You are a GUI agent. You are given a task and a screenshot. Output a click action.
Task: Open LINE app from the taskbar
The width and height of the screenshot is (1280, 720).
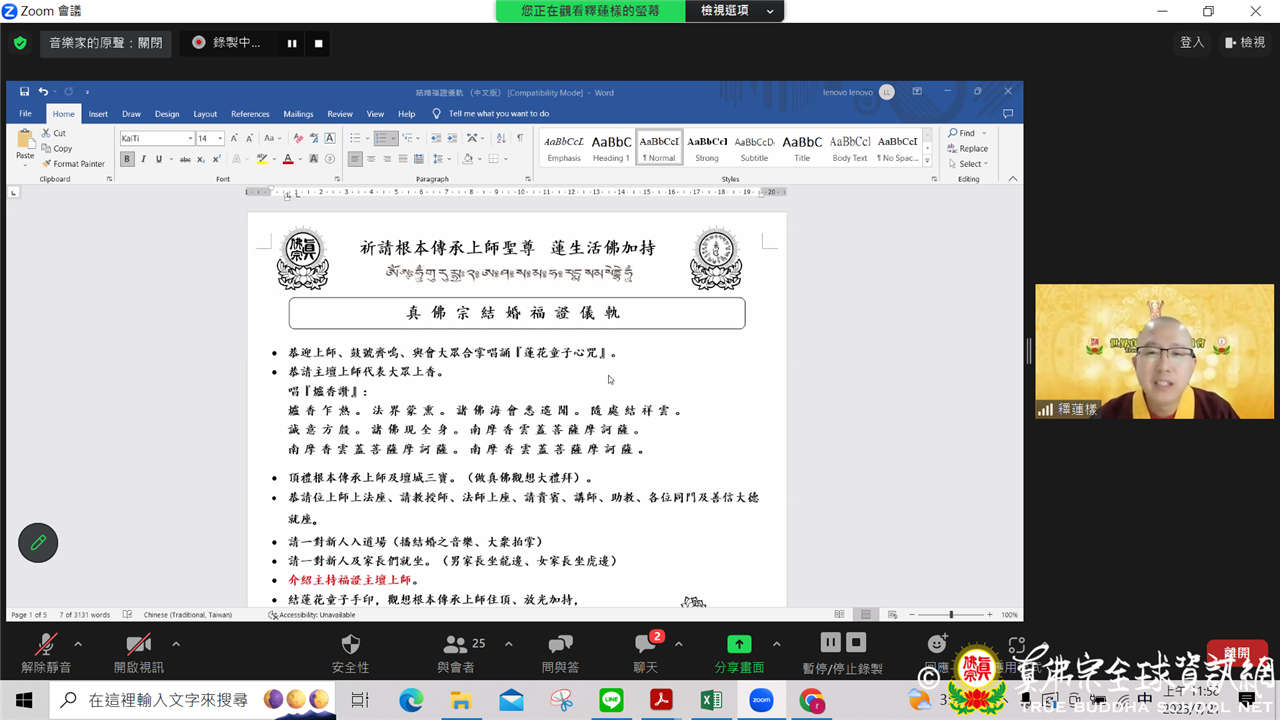pos(611,700)
